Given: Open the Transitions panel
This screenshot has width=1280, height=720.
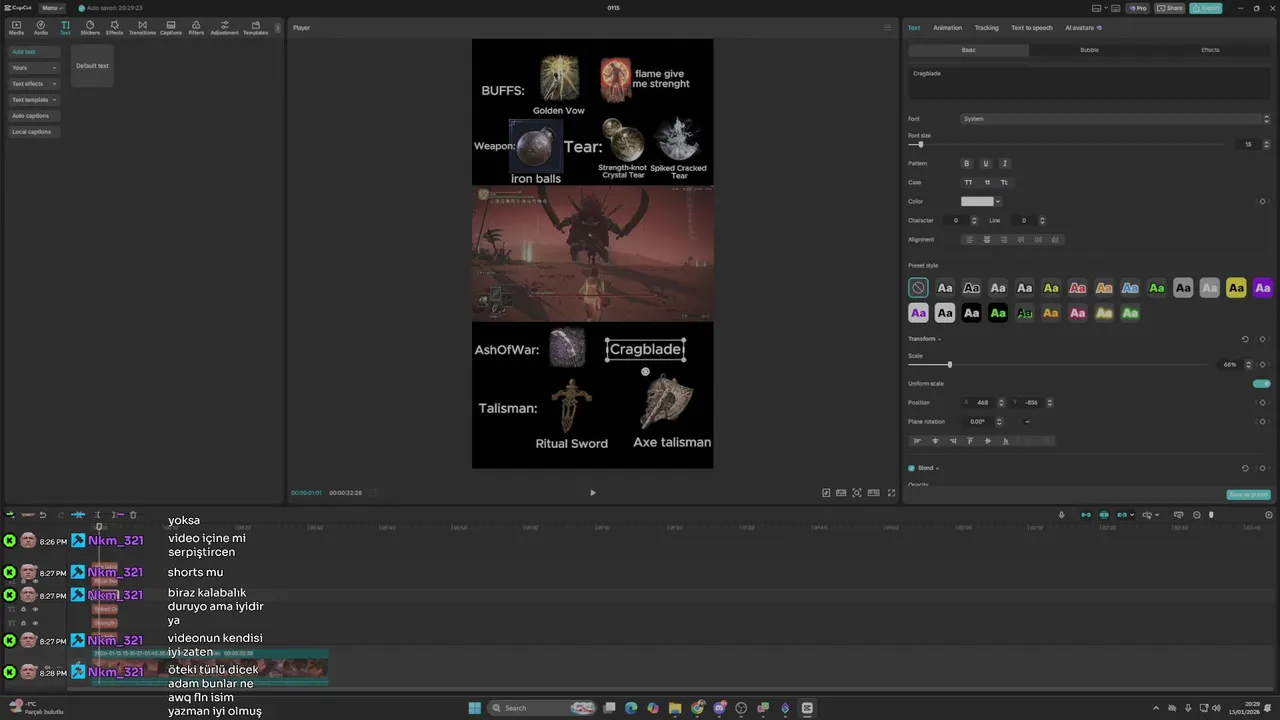Looking at the screenshot, I should (x=142, y=27).
